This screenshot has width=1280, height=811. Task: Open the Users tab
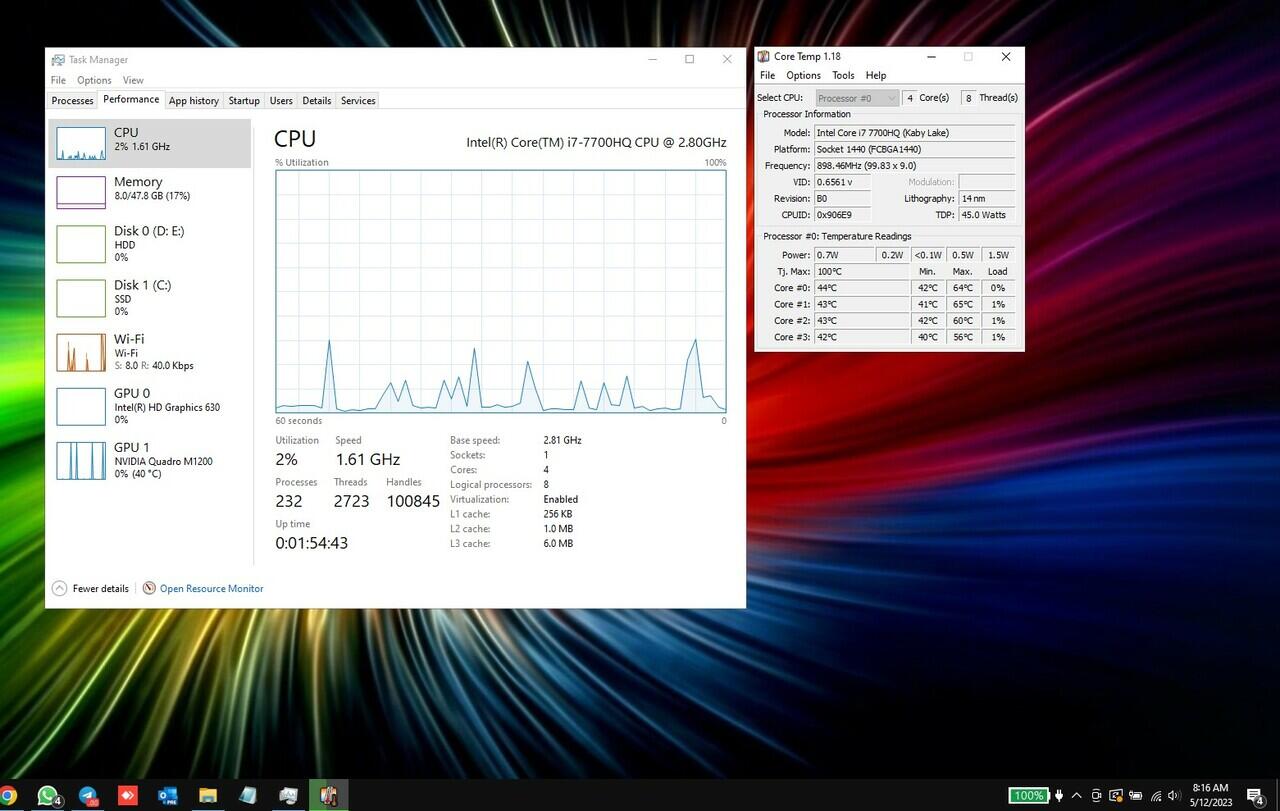281,101
